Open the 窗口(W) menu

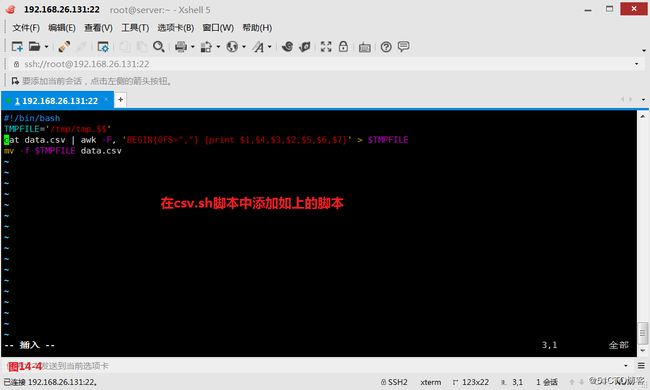click(218, 28)
